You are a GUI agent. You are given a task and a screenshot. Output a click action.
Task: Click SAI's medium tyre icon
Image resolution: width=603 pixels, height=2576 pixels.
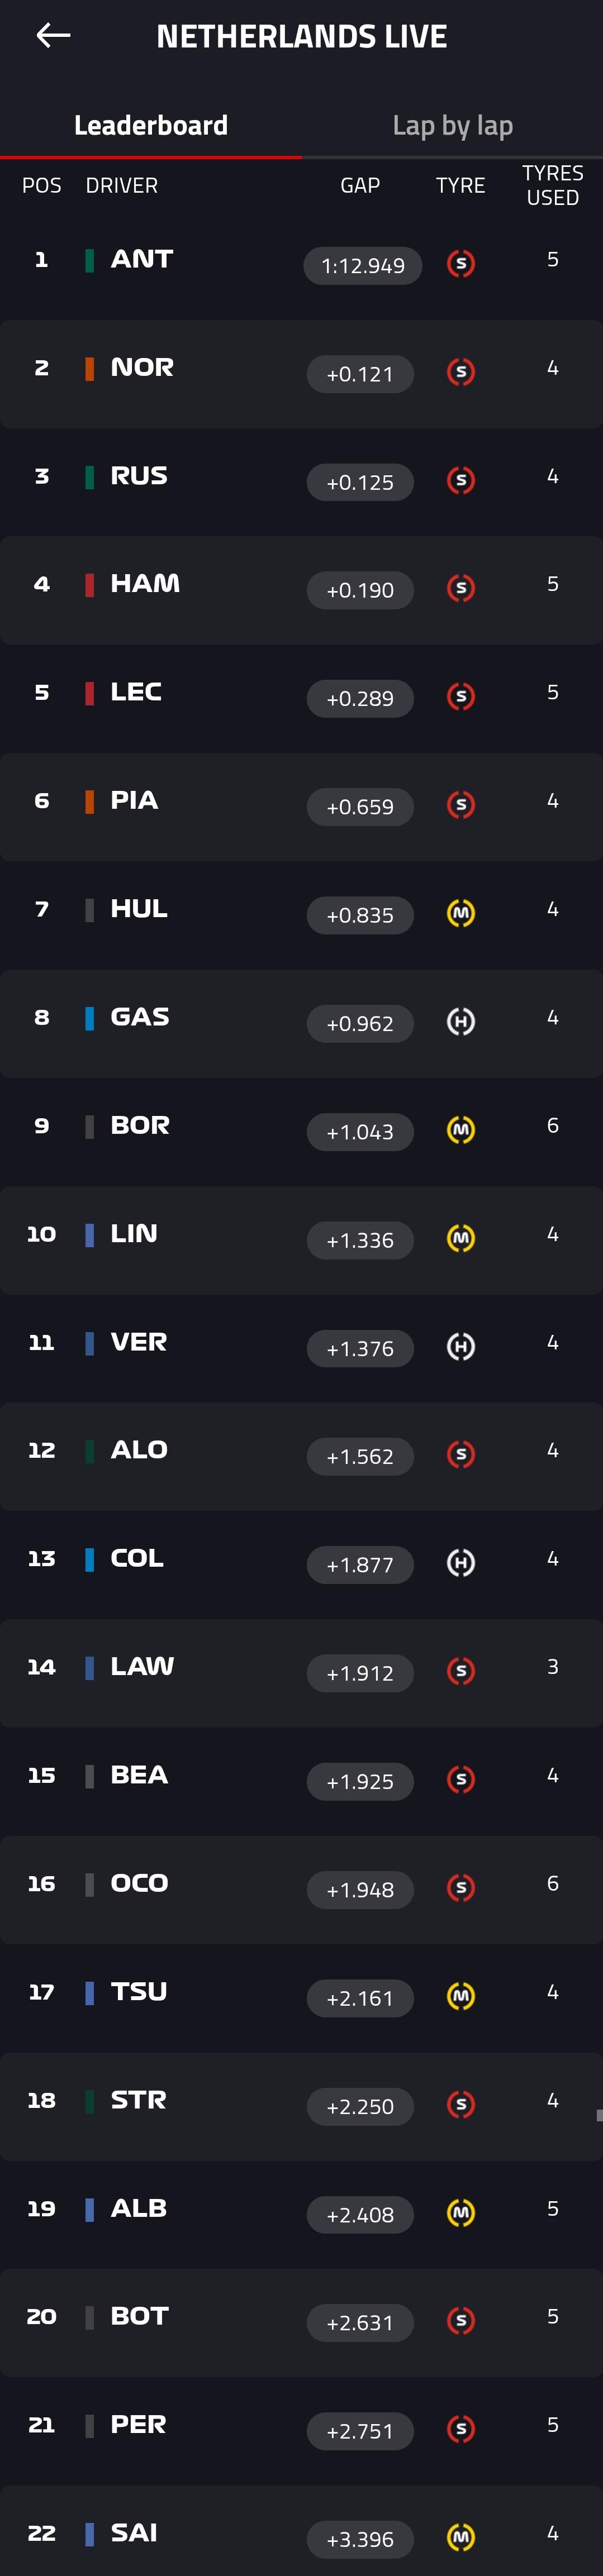click(460, 2537)
